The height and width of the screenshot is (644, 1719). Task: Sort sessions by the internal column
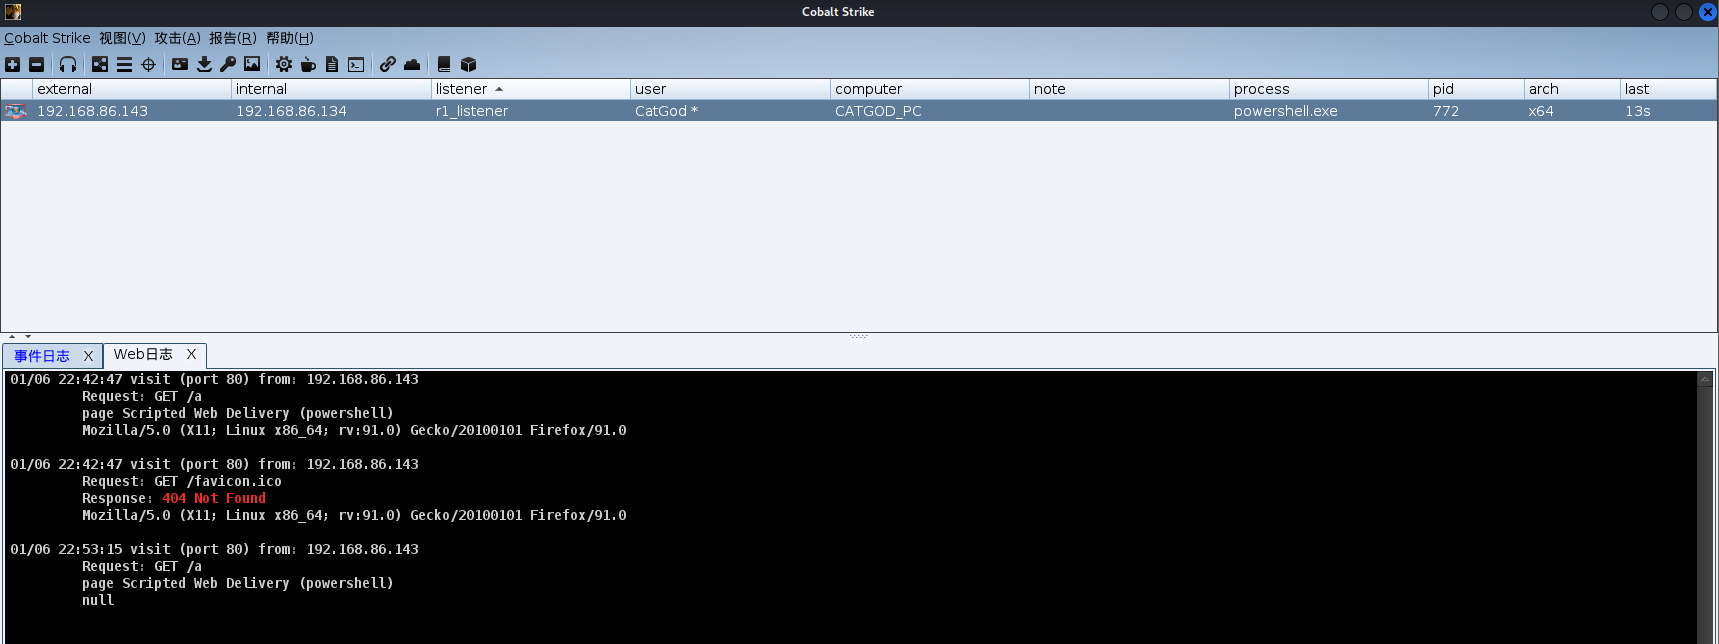331,89
